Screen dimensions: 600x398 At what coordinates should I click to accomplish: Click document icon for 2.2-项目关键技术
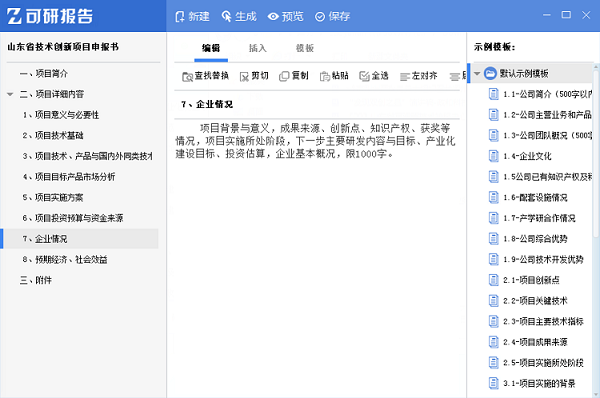coord(494,300)
